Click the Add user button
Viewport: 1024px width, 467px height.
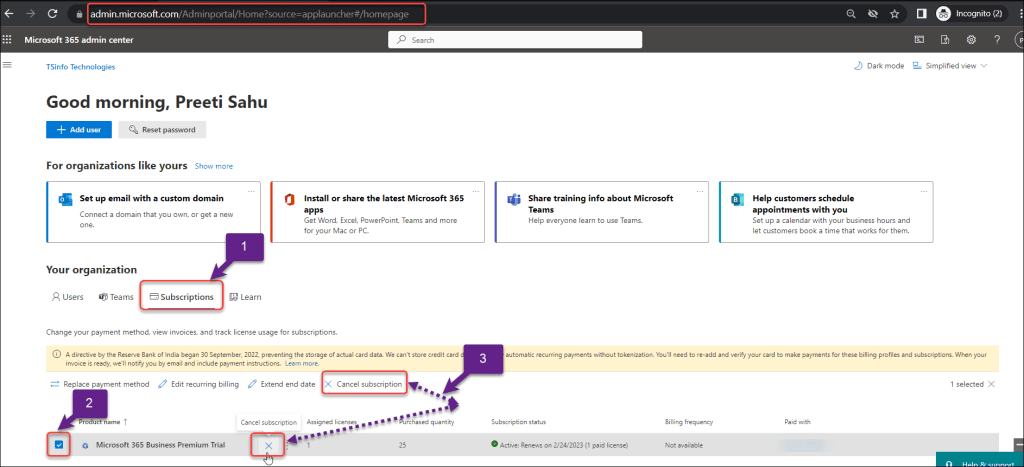[79, 129]
